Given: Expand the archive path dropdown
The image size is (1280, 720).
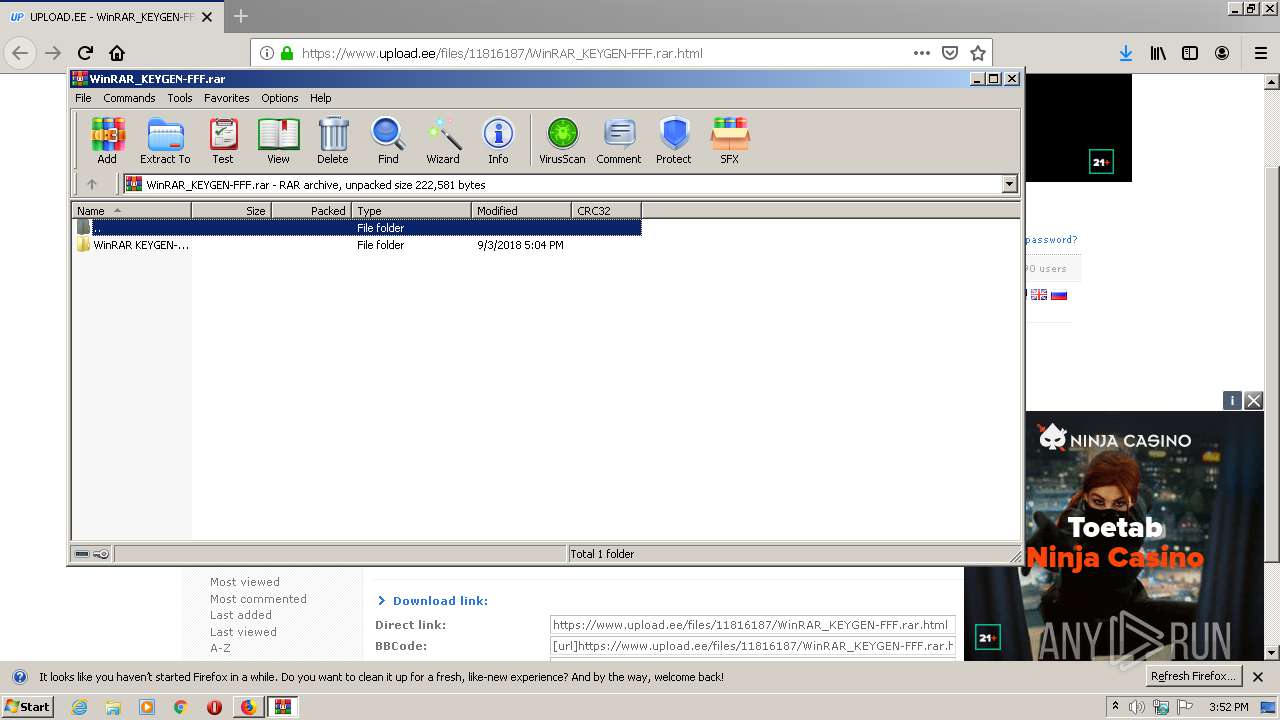Looking at the screenshot, I should tap(1009, 184).
